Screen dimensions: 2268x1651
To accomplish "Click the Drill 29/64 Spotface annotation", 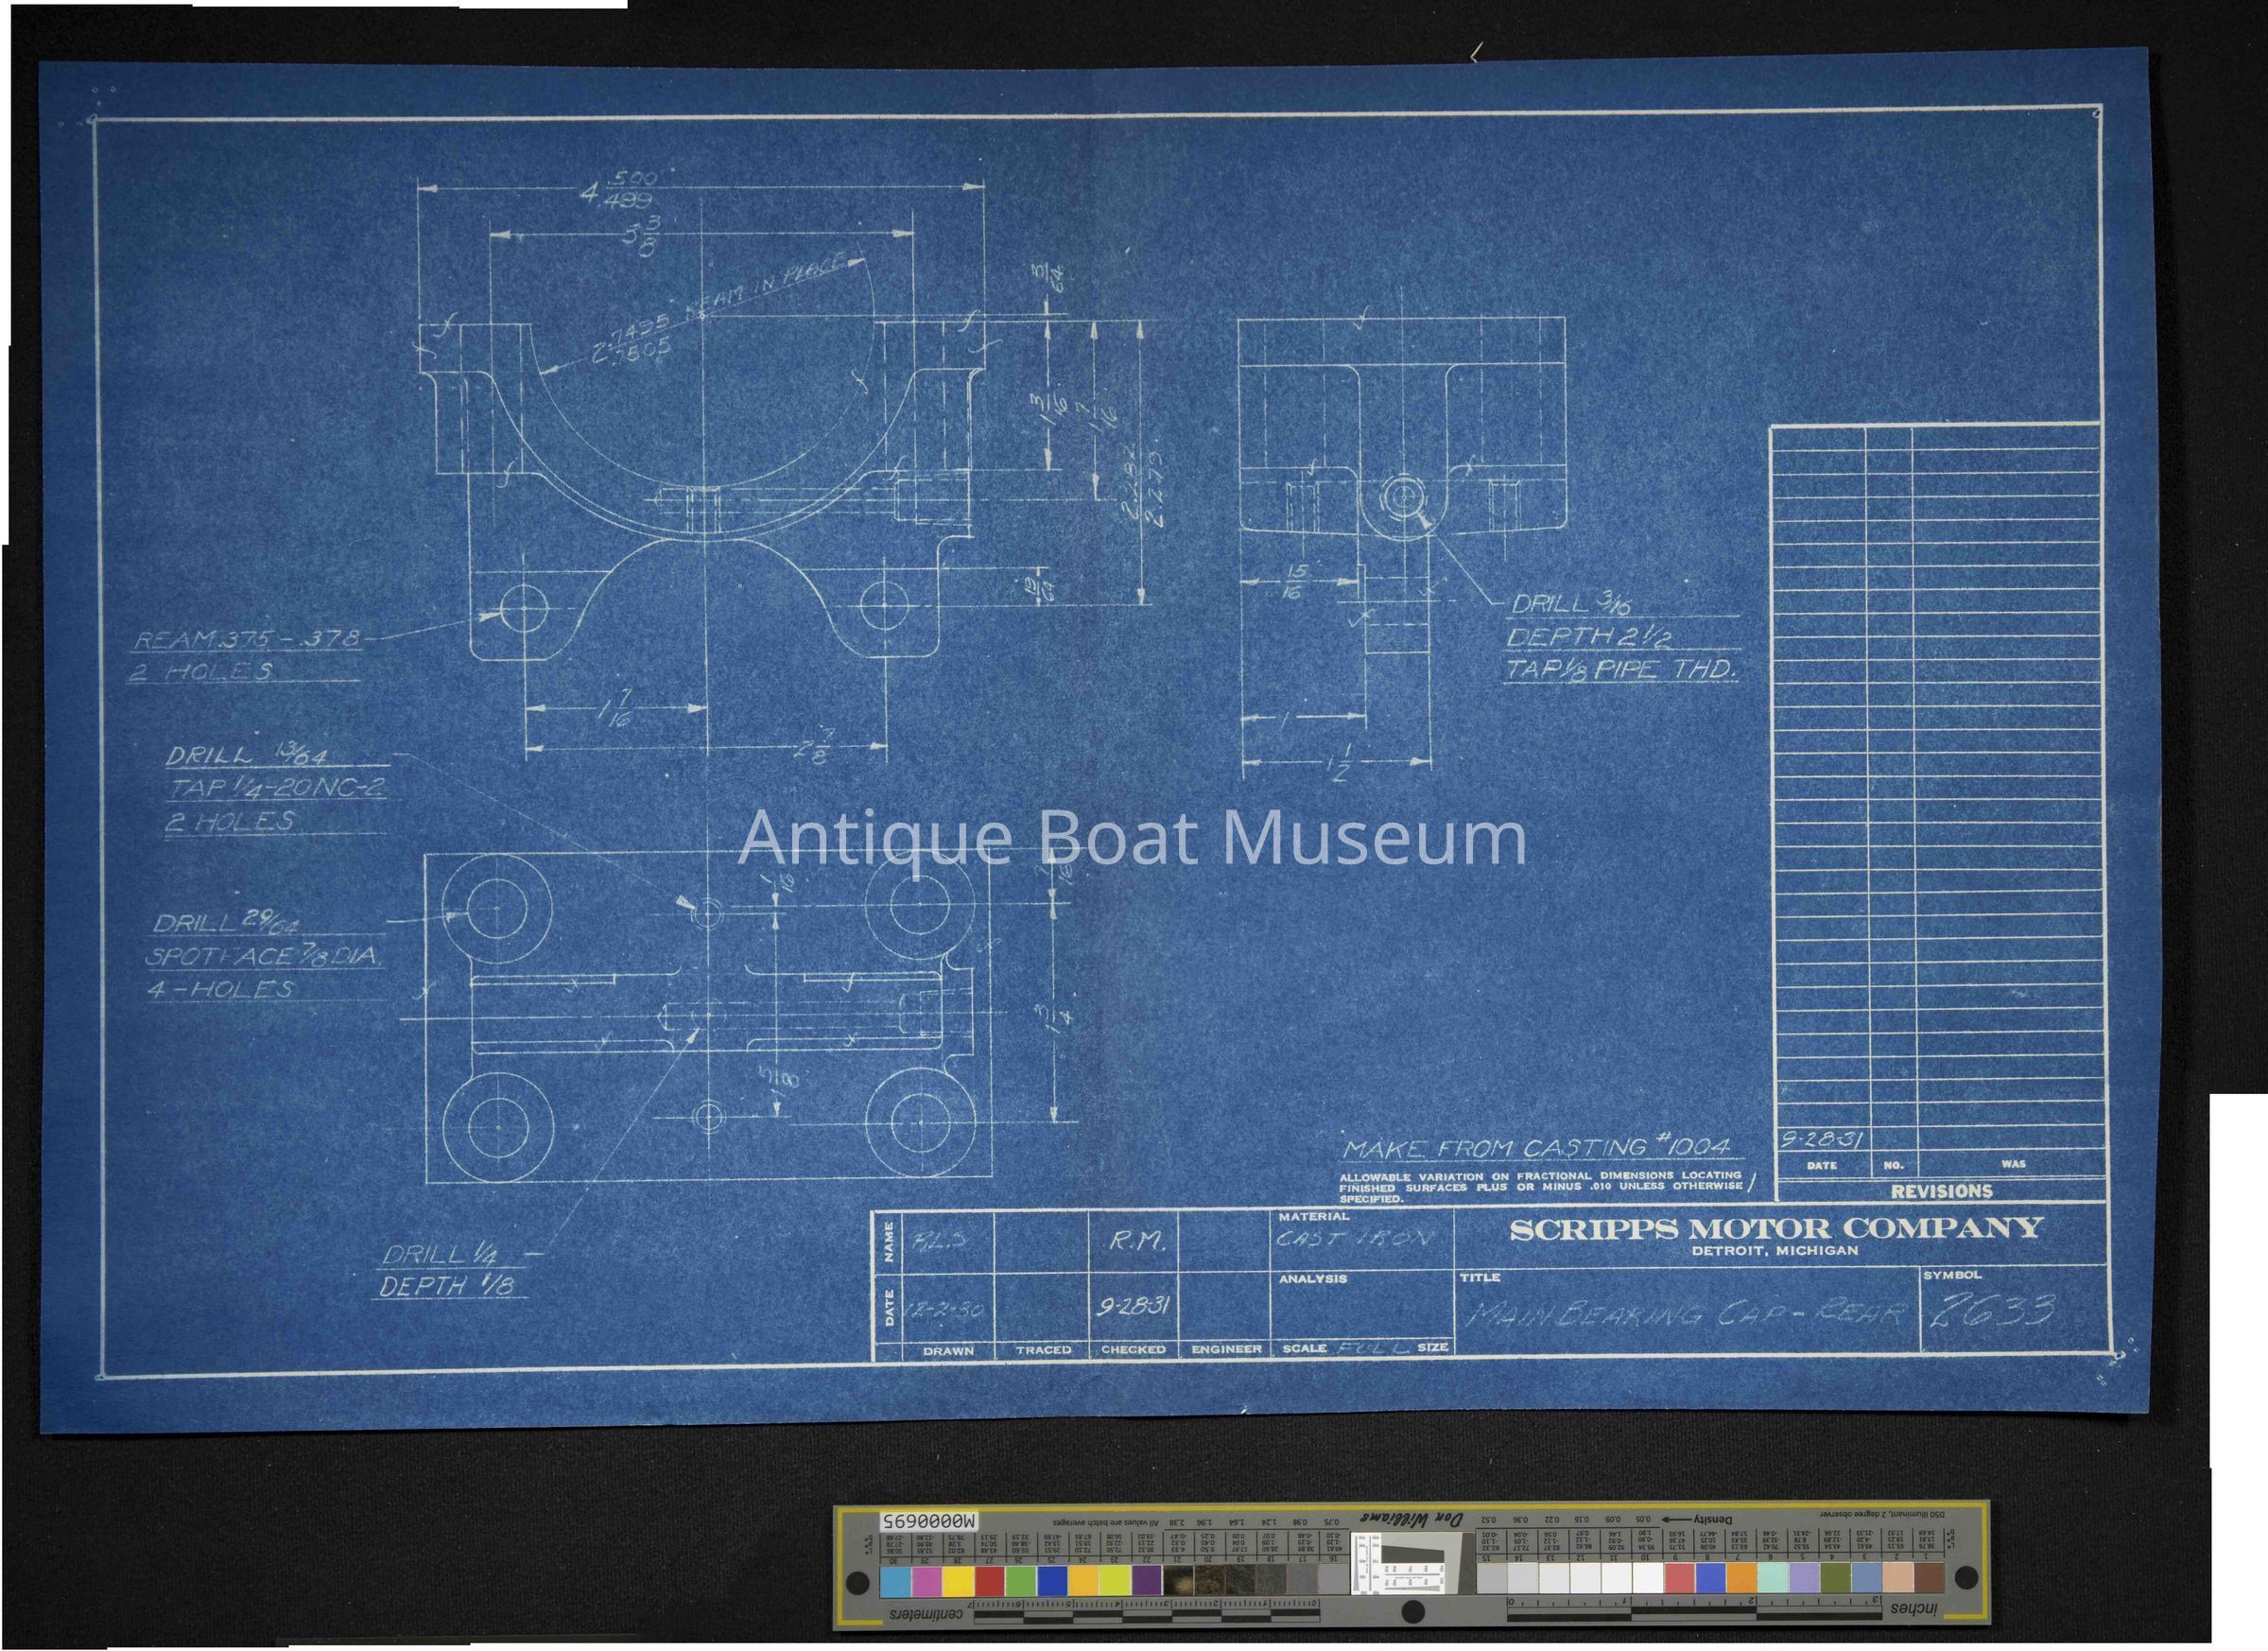I will [x=262, y=955].
